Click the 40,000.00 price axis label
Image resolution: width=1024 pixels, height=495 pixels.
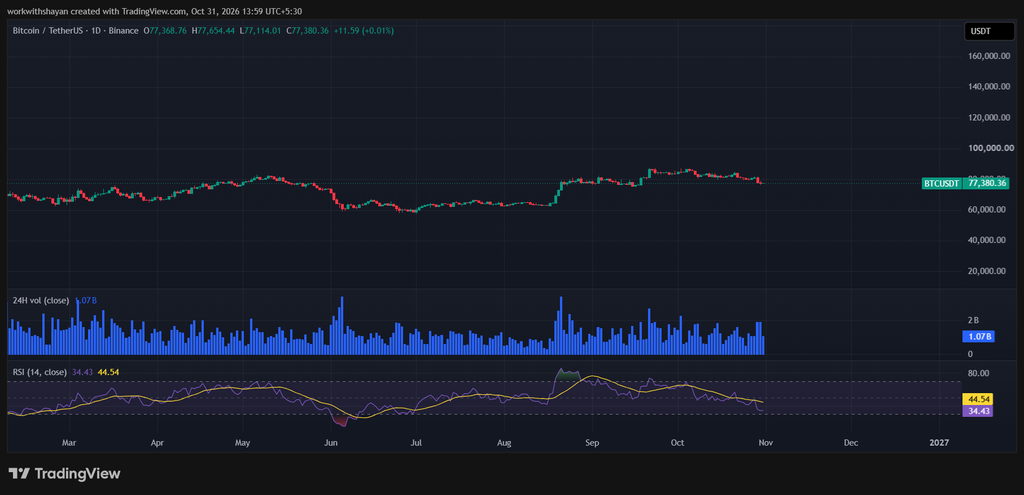click(x=986, y=240)
